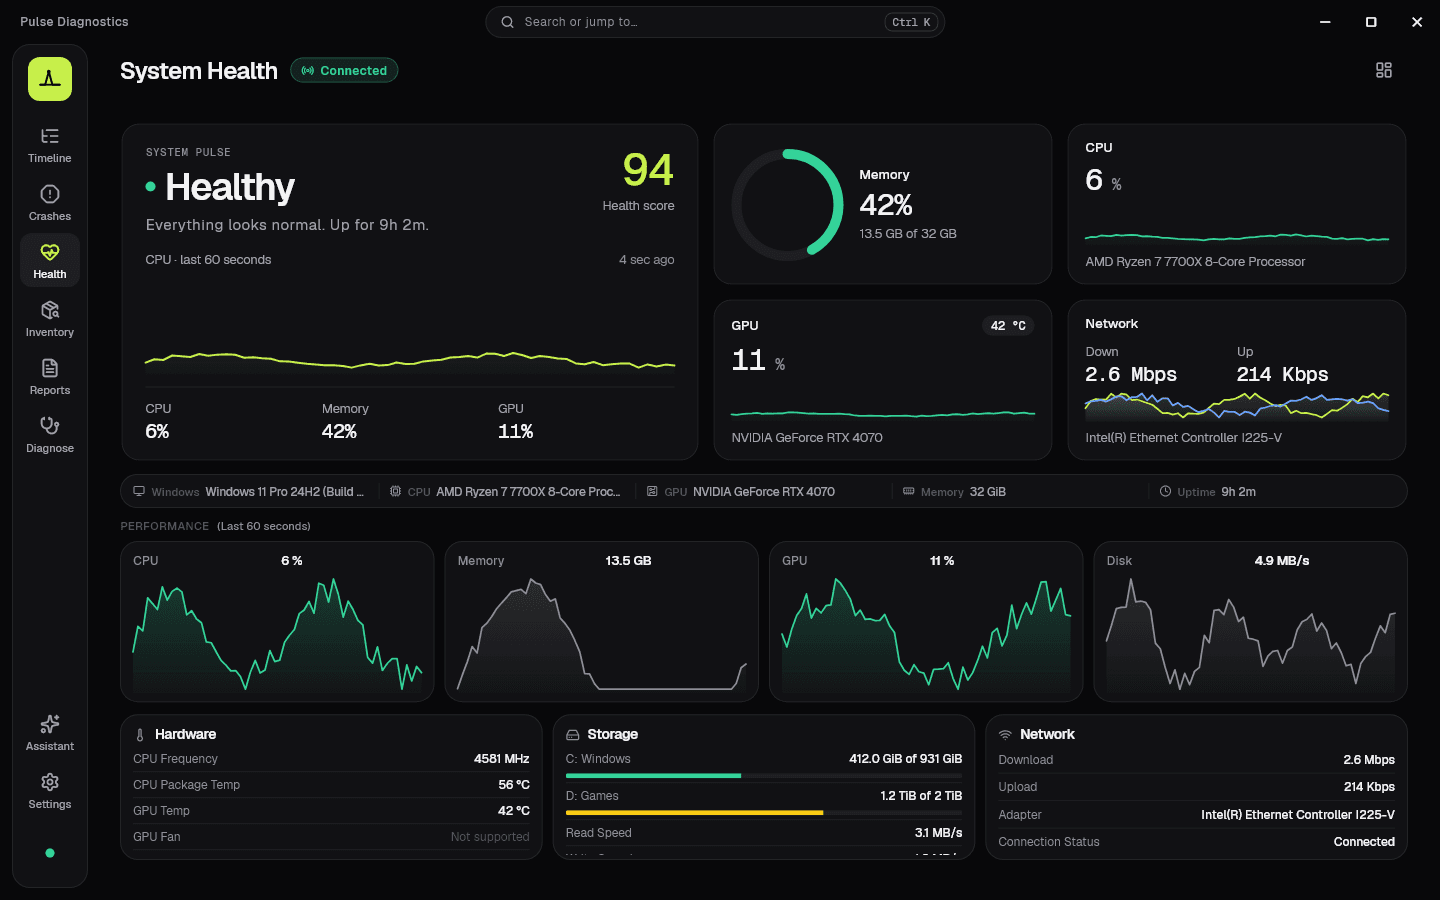Click the D: Games storage usage bar
The height and width of the screenshot is (900, 1440).
[x=764, y=813]
